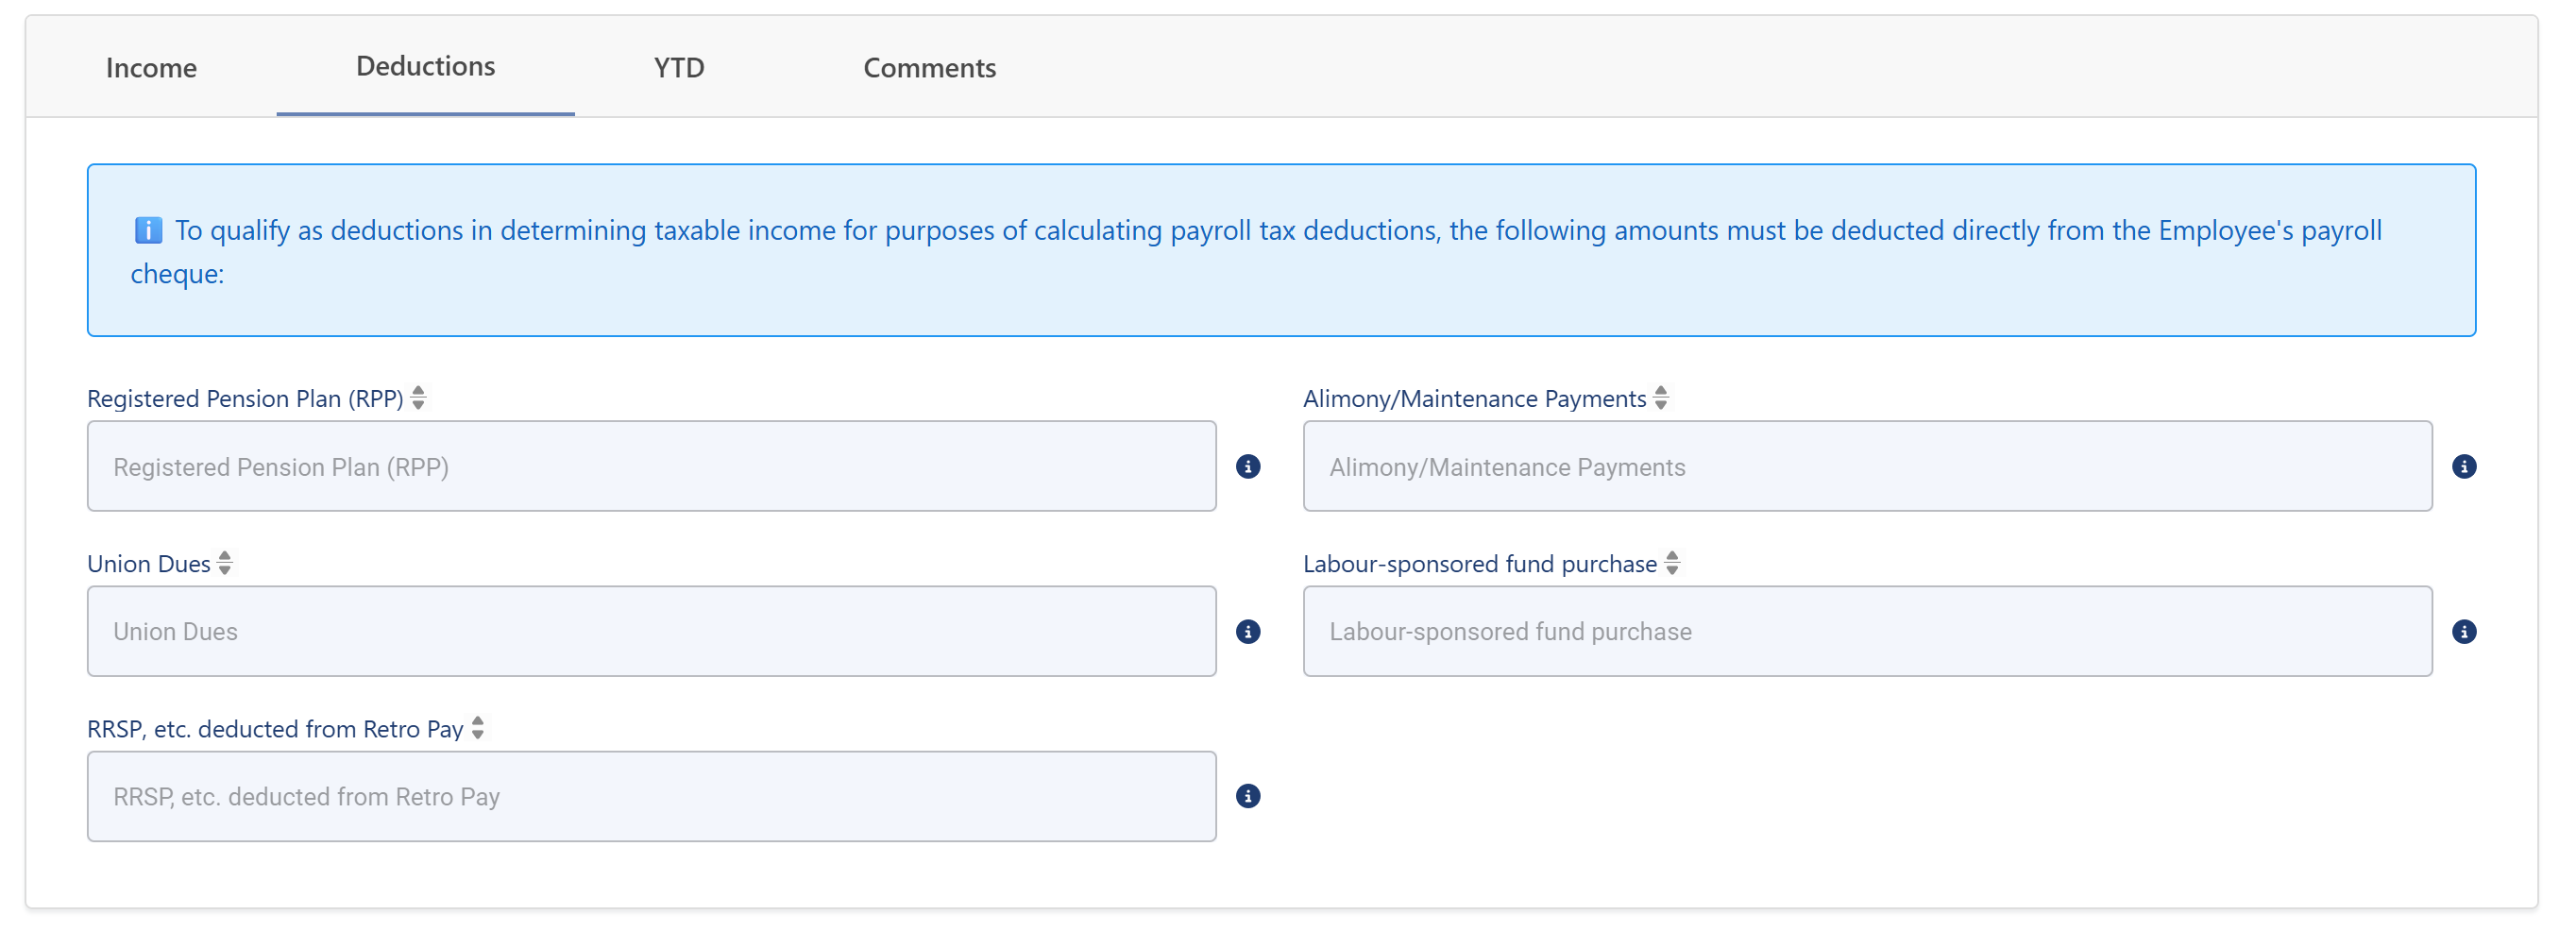Viewport: 2576px width, 931px height.
Task: Focus the Registered Pension Plan (RPP) input field
Action: 652,467
